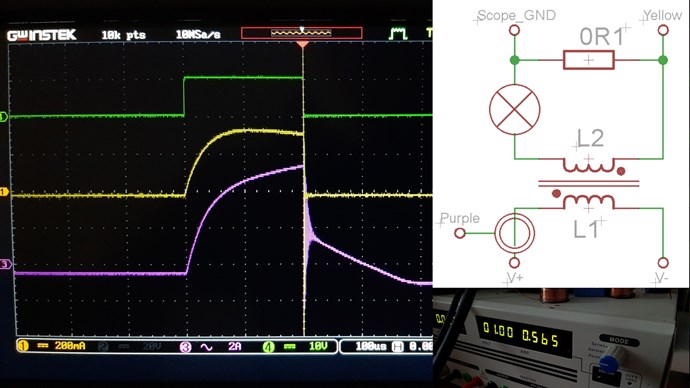
Task: Click the blue MODE knob on power supply
Action: [x=609, y=363]
